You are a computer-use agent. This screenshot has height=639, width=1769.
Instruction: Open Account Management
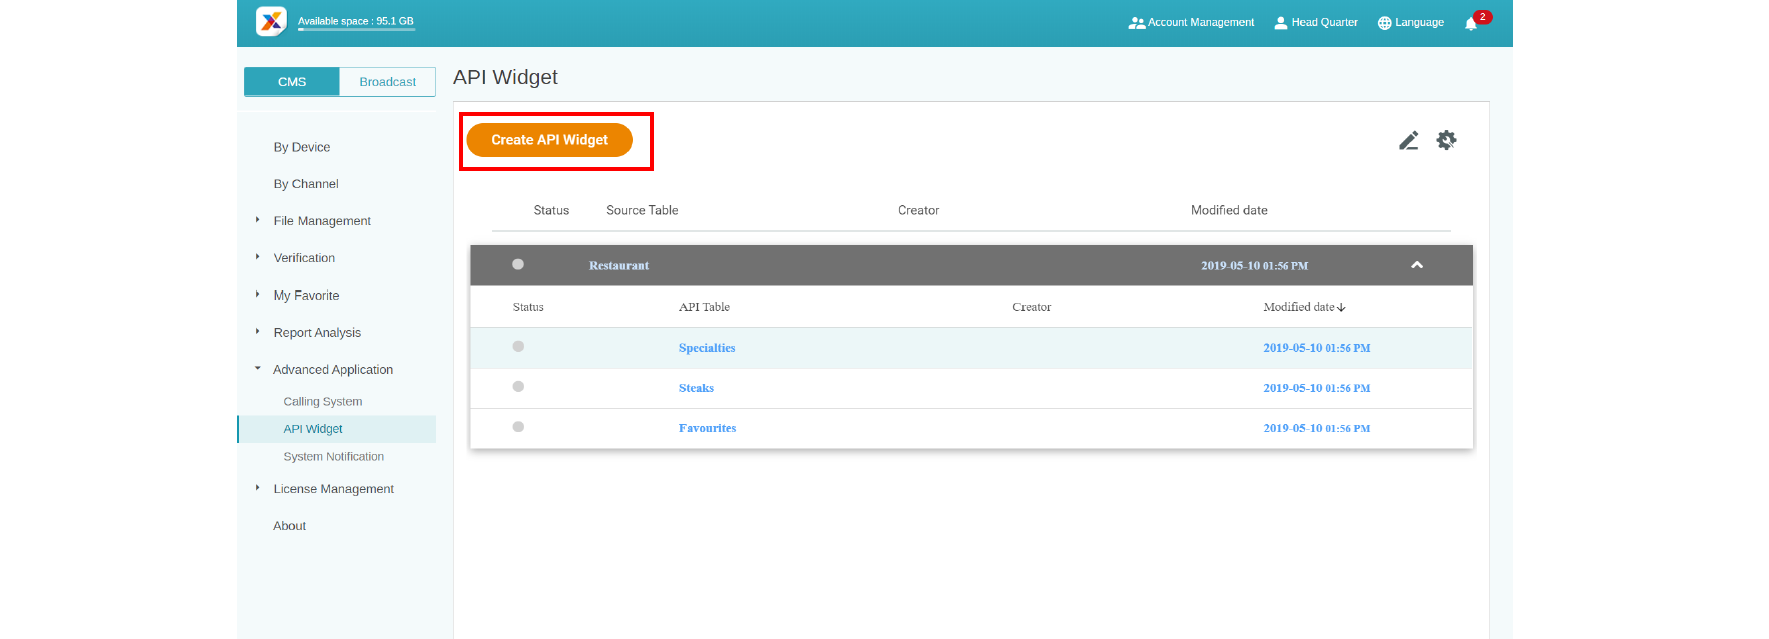[x=1191, y=22]
